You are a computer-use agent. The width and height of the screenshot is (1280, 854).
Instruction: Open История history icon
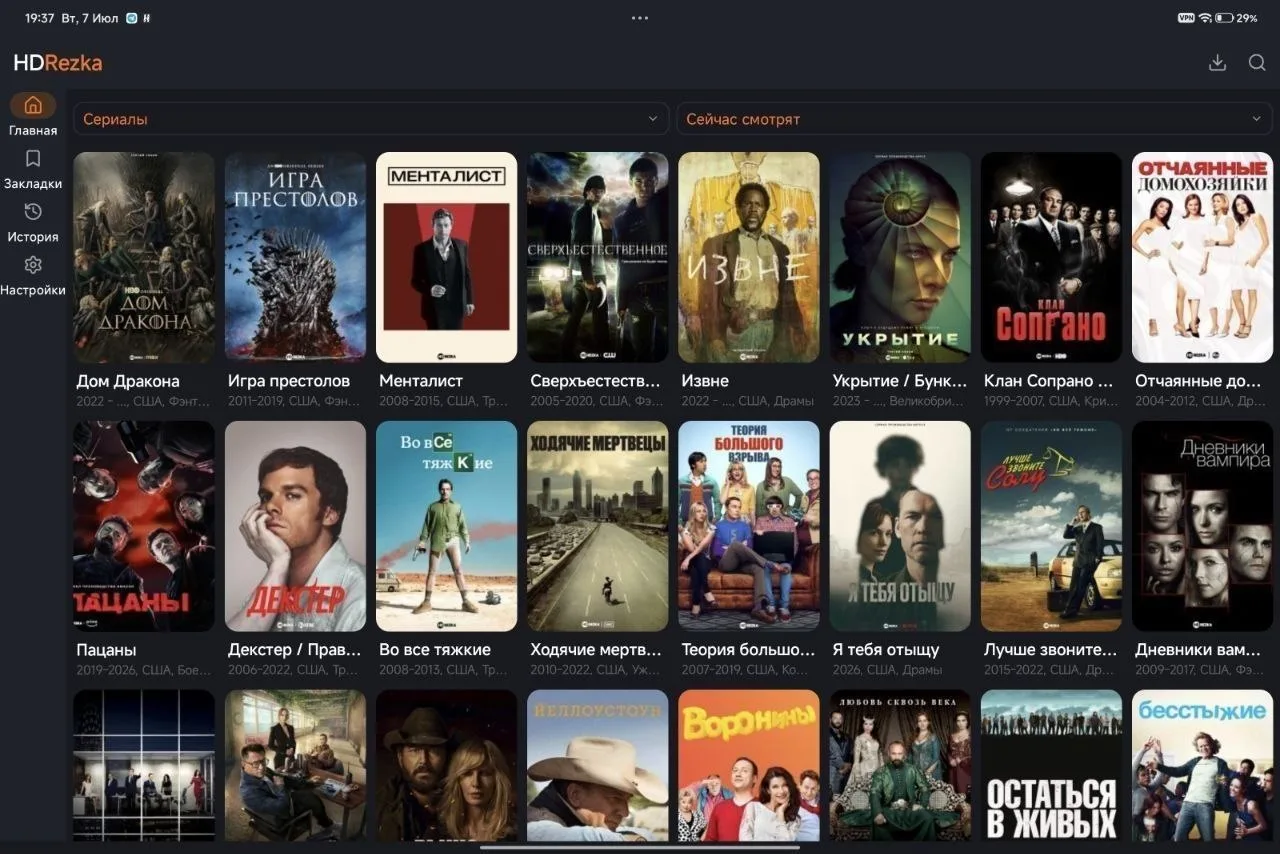[33, 211]
